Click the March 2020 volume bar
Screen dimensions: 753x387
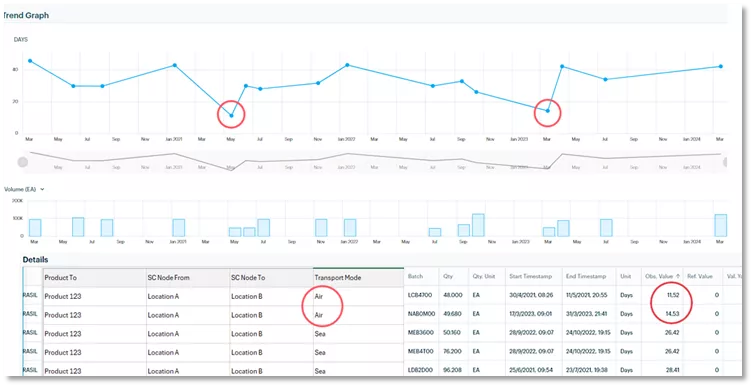tap(35, 228)
